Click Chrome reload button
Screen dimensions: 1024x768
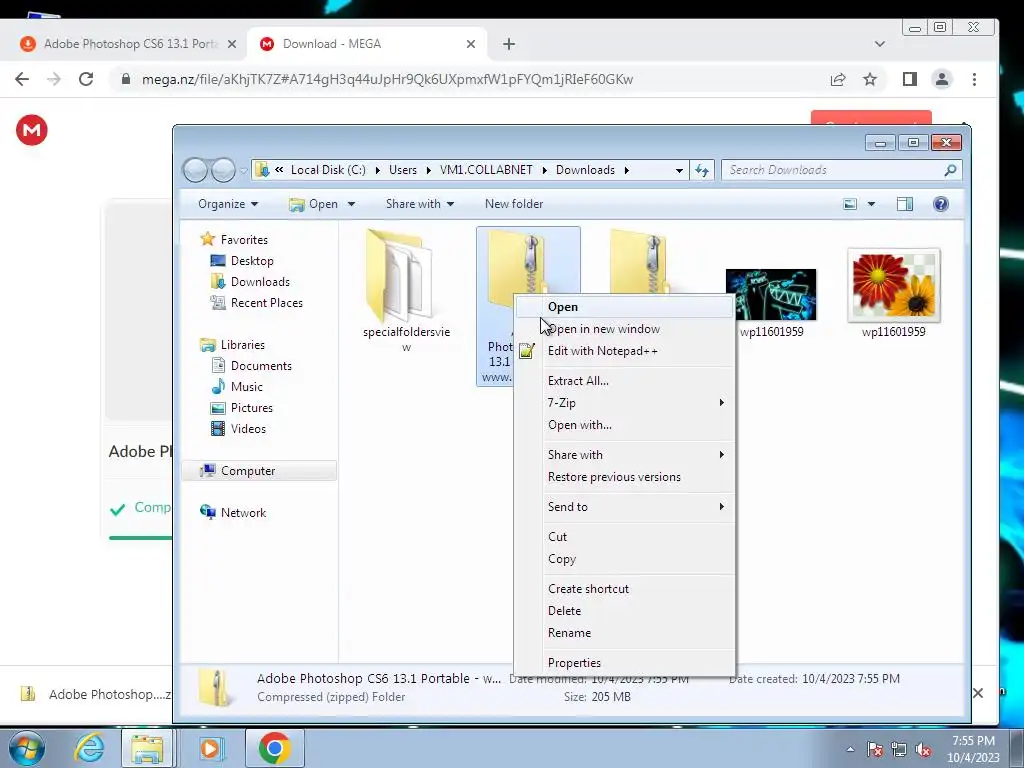(86, 79)
